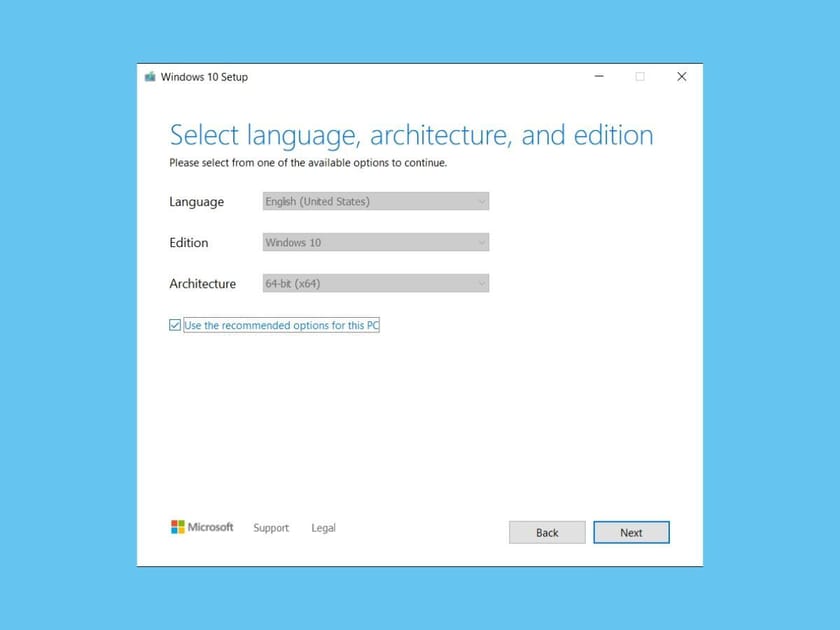Click the Legal link
840x630 pixels.
323,527
